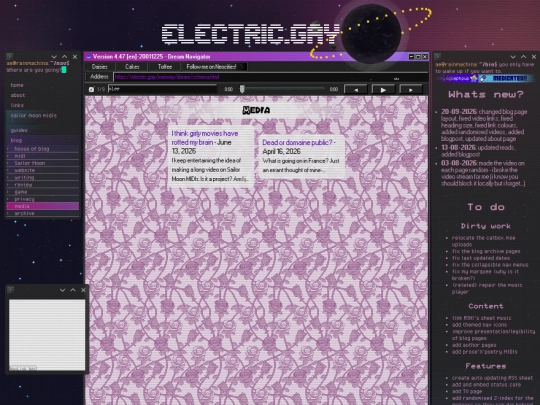Collapse left nav terminal with down chevron
The height and width of the screenshot is (405, 540).
[54, 57]
